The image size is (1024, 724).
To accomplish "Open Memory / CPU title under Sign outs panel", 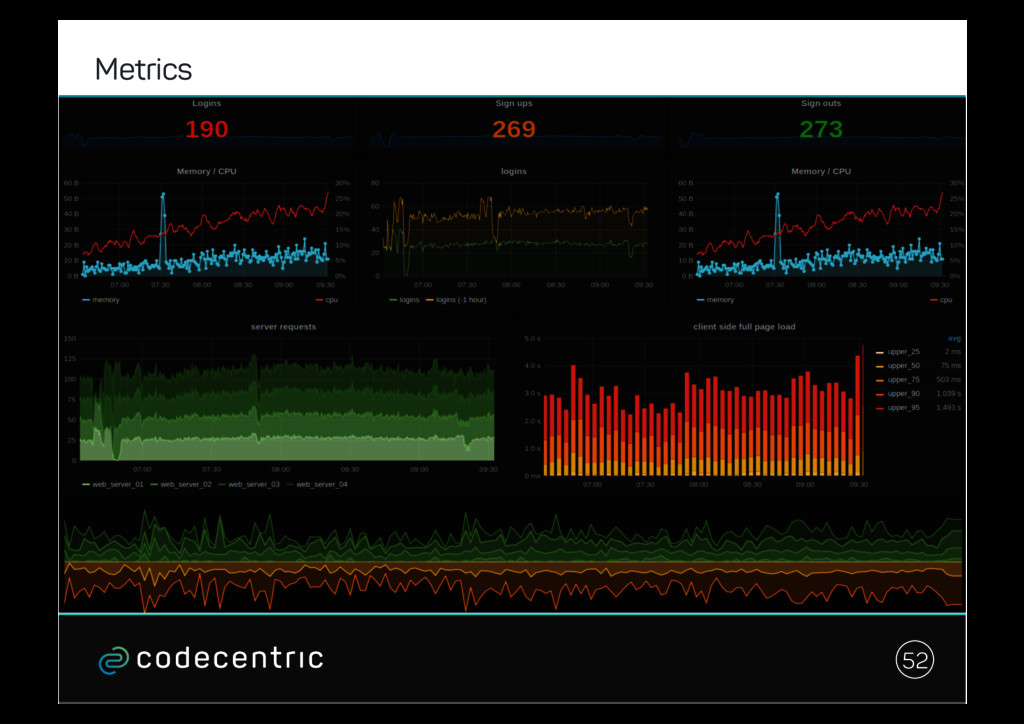I will coord(821,171).
